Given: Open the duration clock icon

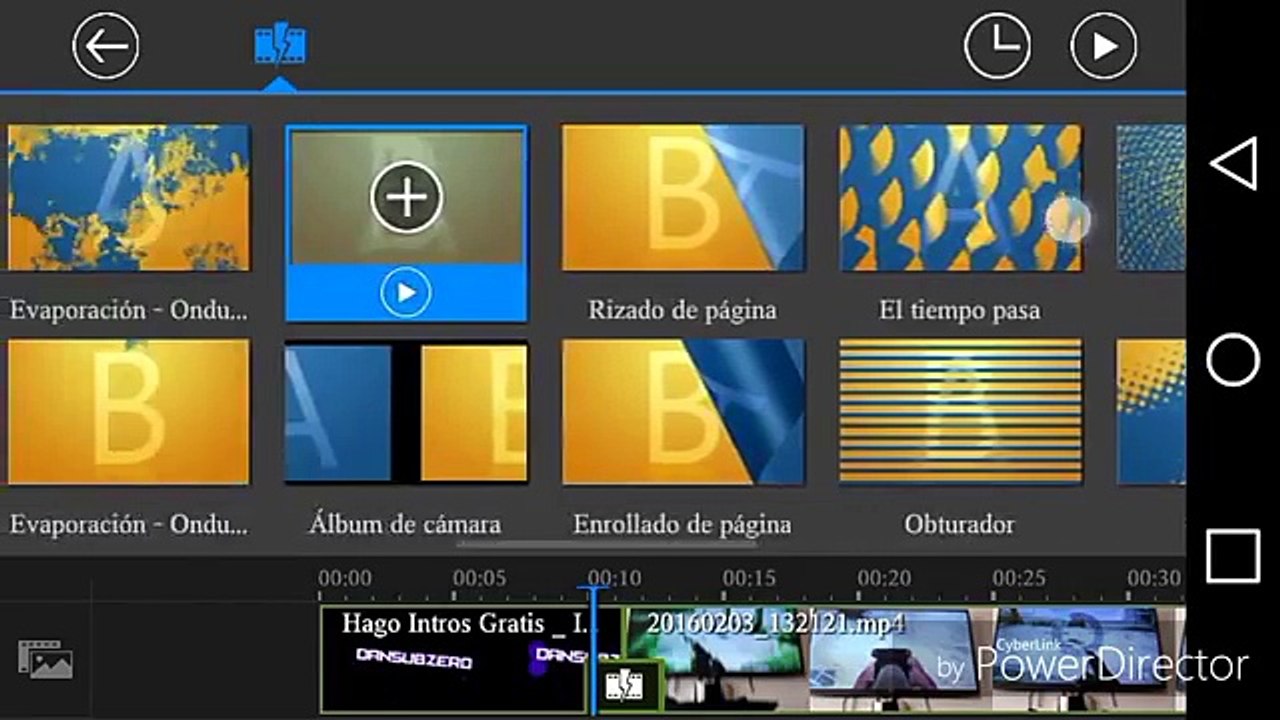Looking at the screenshot, I should tap(997, 46).
